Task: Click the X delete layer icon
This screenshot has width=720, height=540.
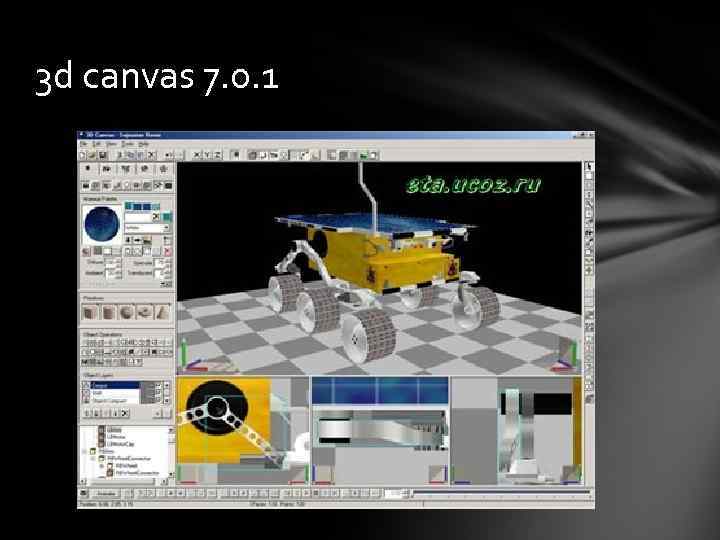Action: (124, 413)
